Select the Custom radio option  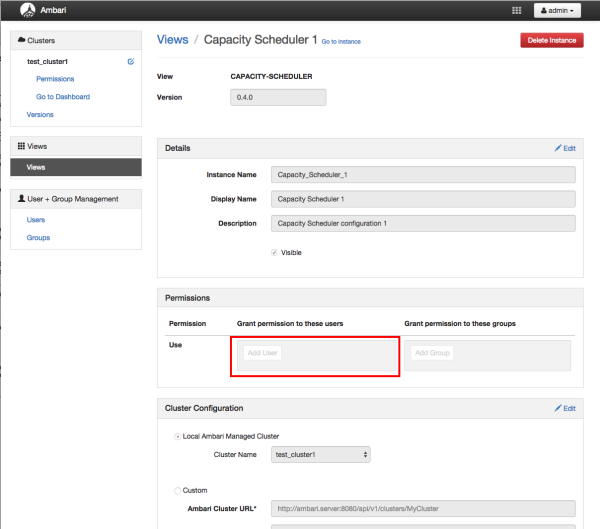click(178, 490)
